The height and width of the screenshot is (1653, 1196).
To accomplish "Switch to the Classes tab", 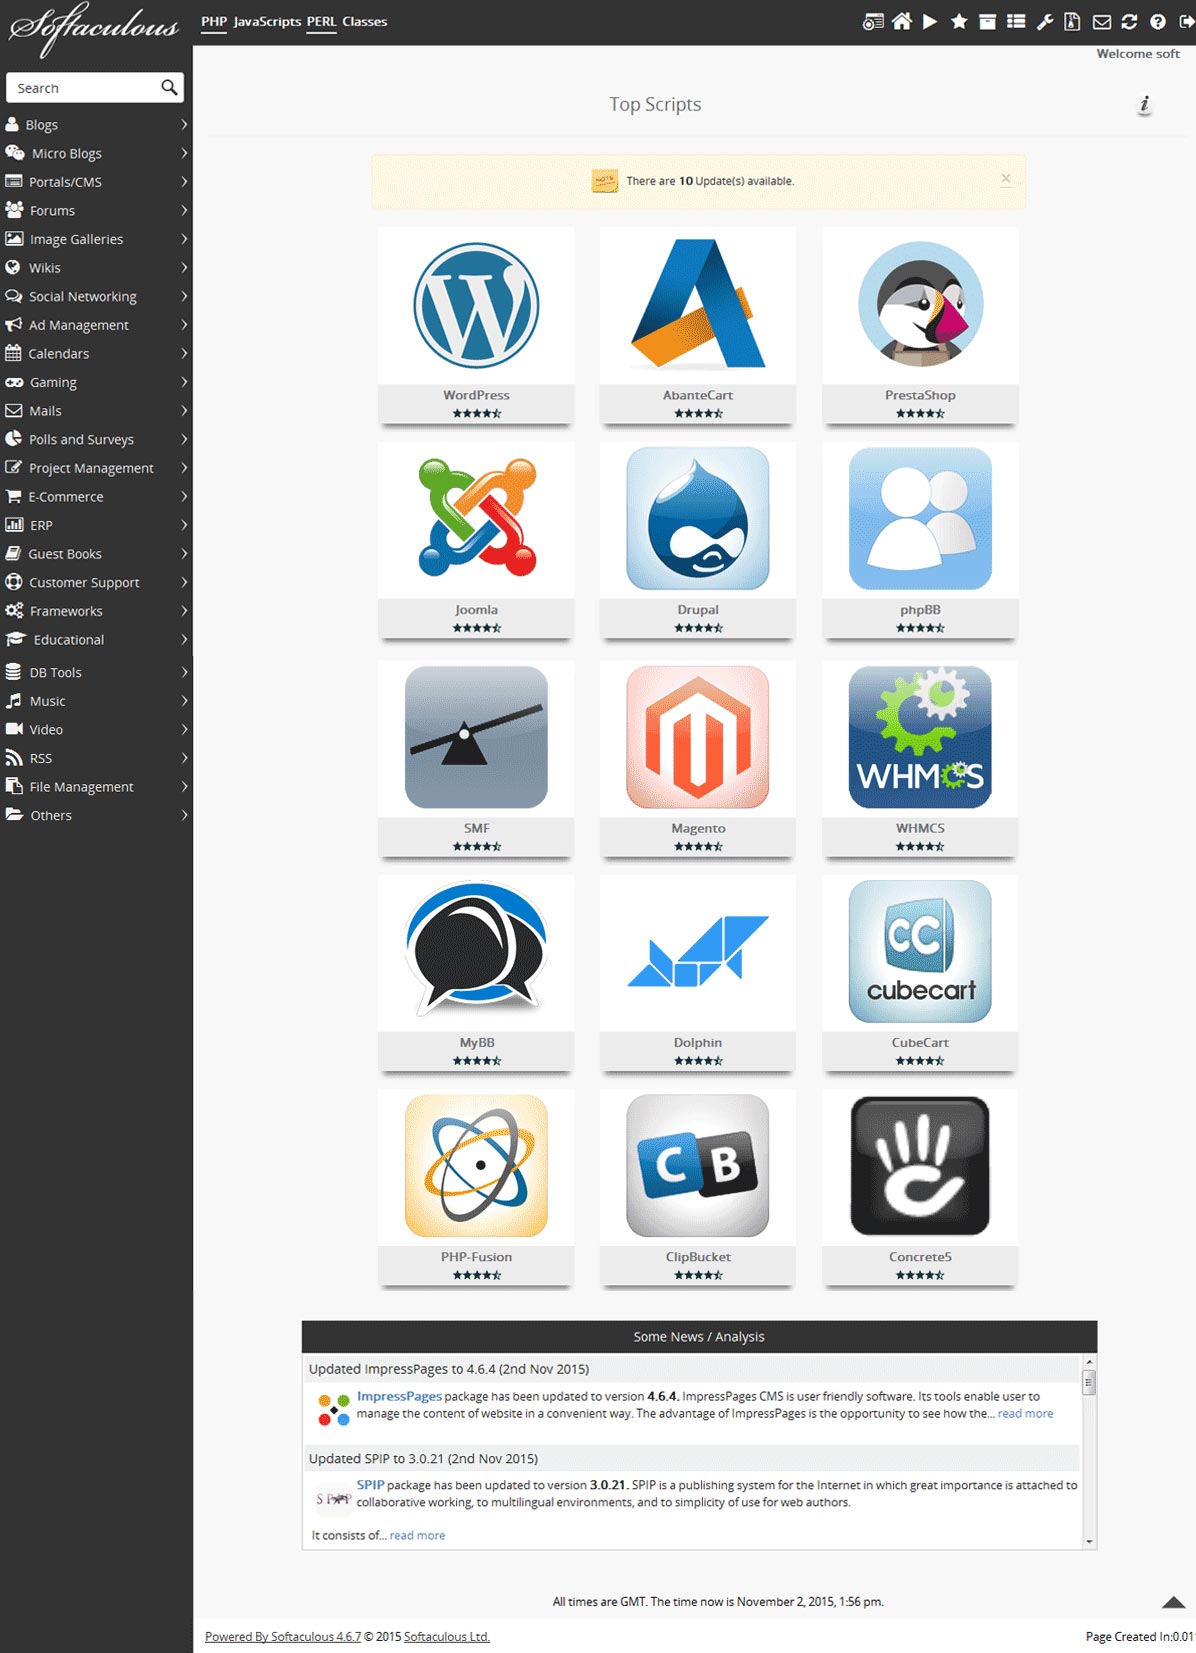I will [365, 22].
